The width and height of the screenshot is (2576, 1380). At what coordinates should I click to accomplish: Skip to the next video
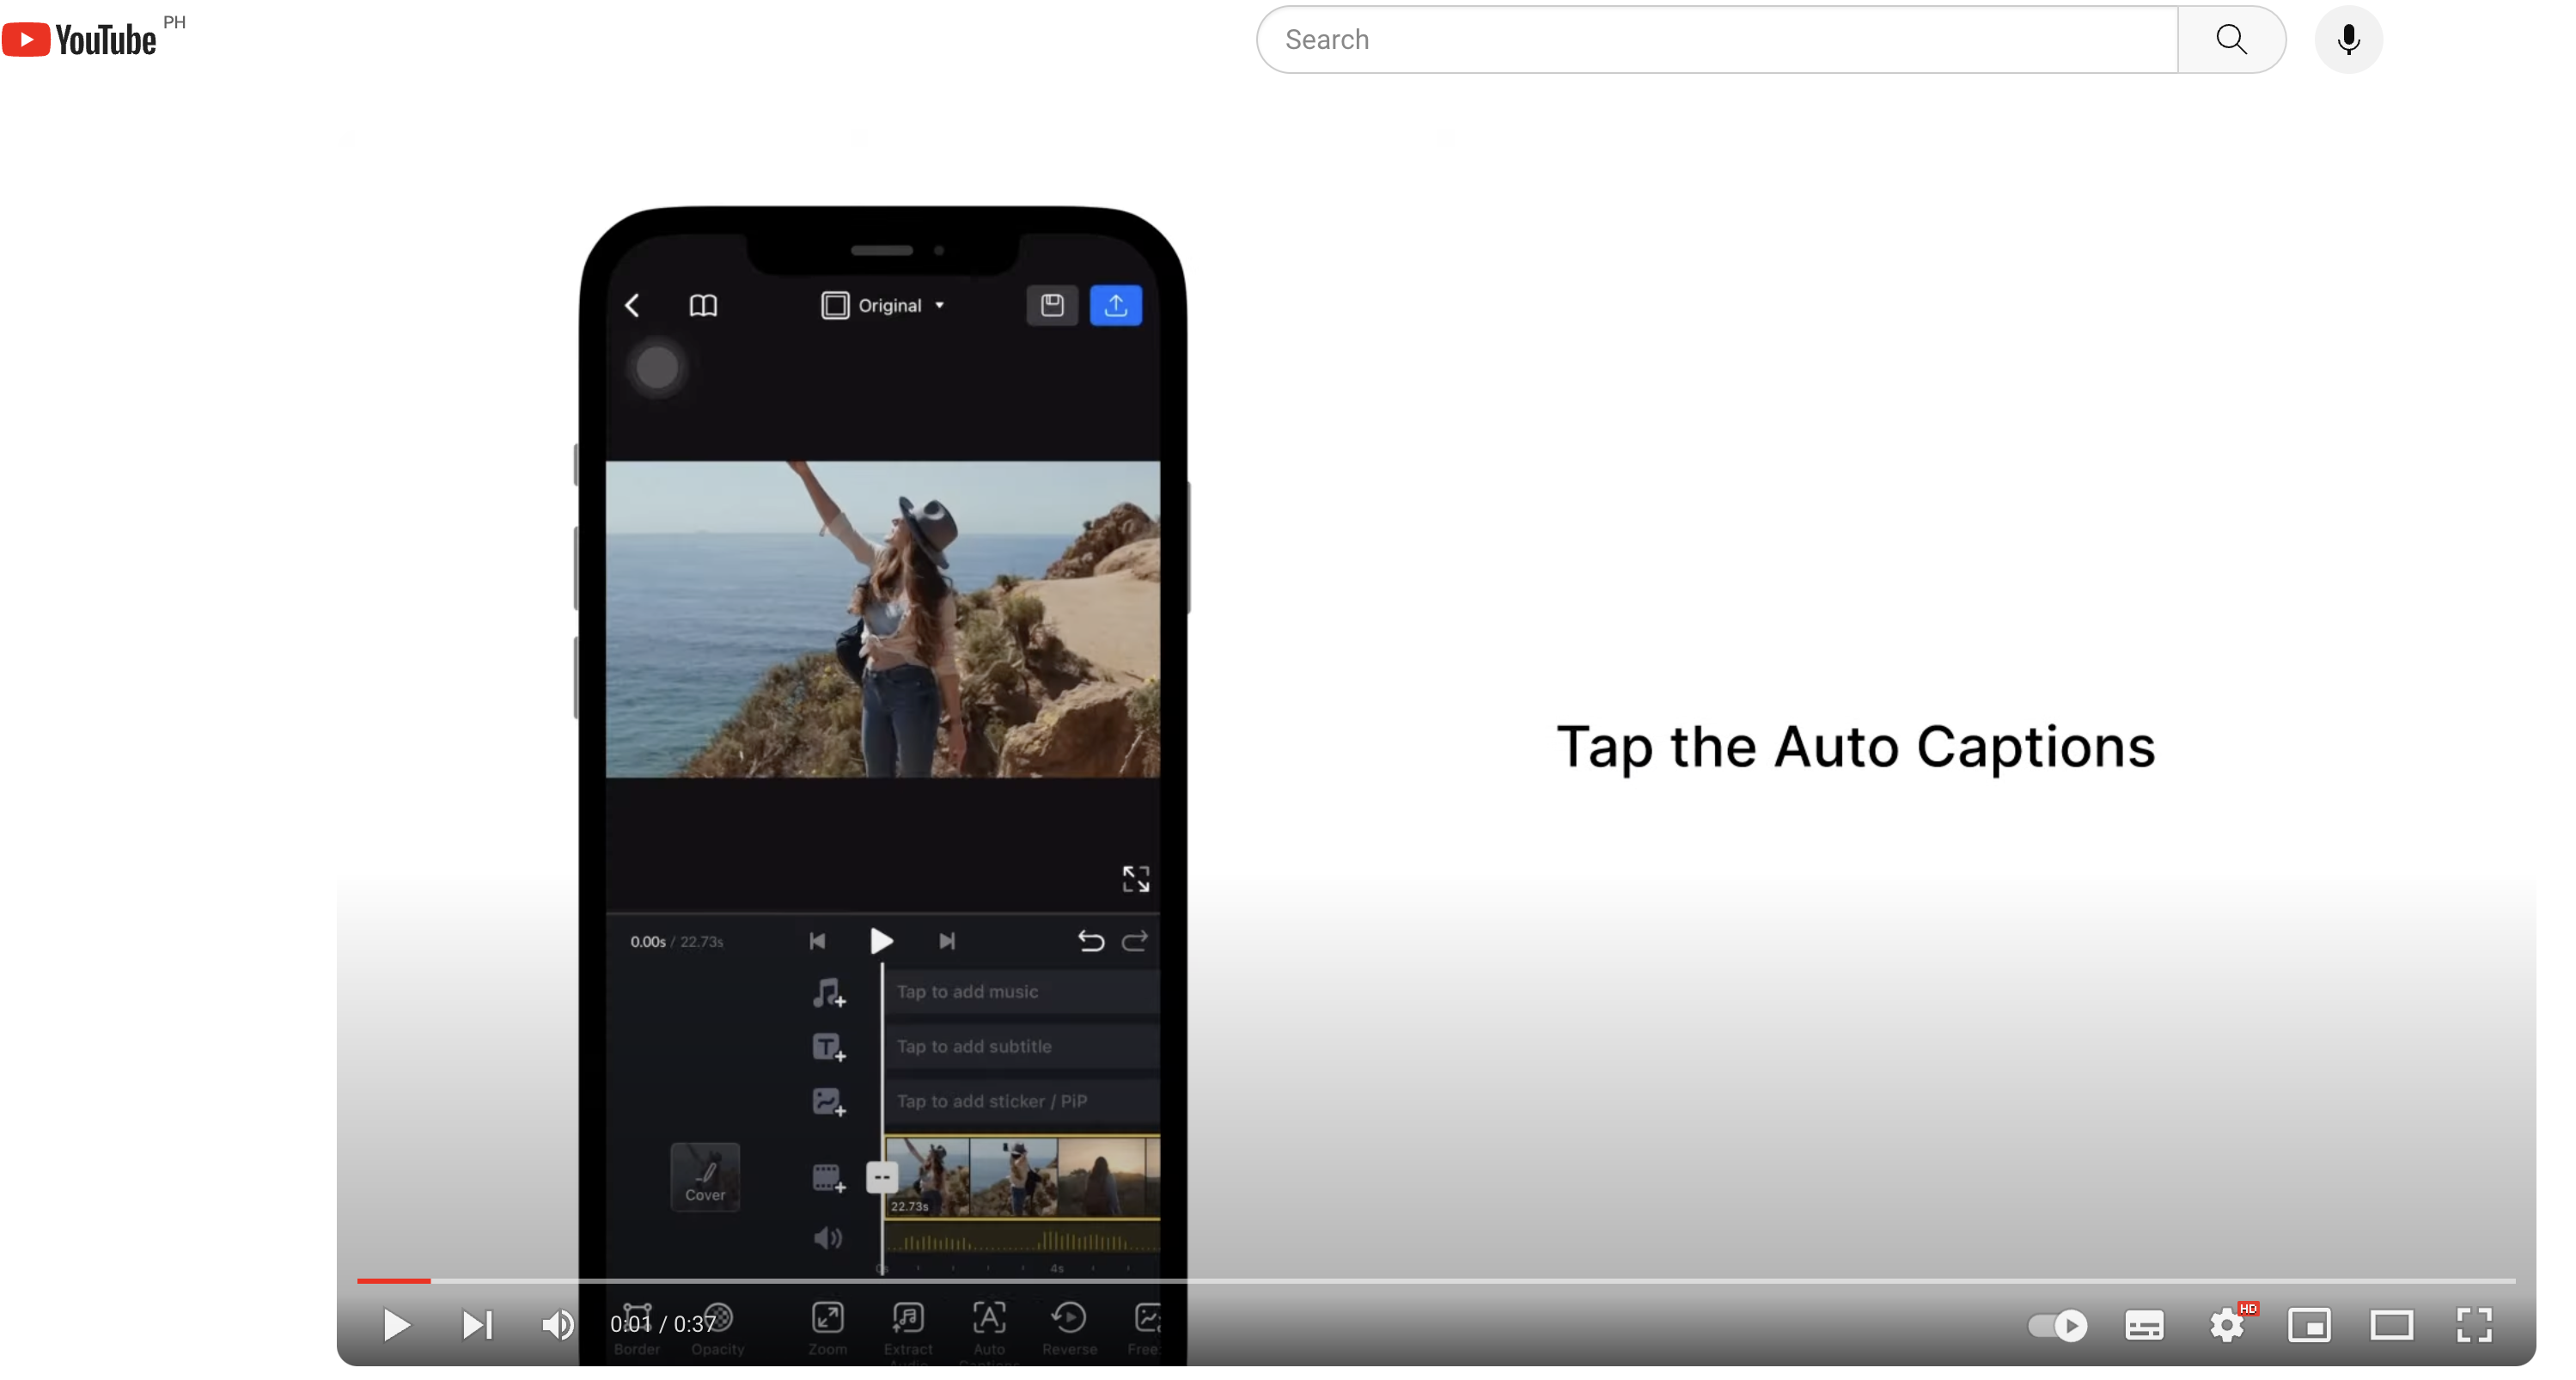477,1324
